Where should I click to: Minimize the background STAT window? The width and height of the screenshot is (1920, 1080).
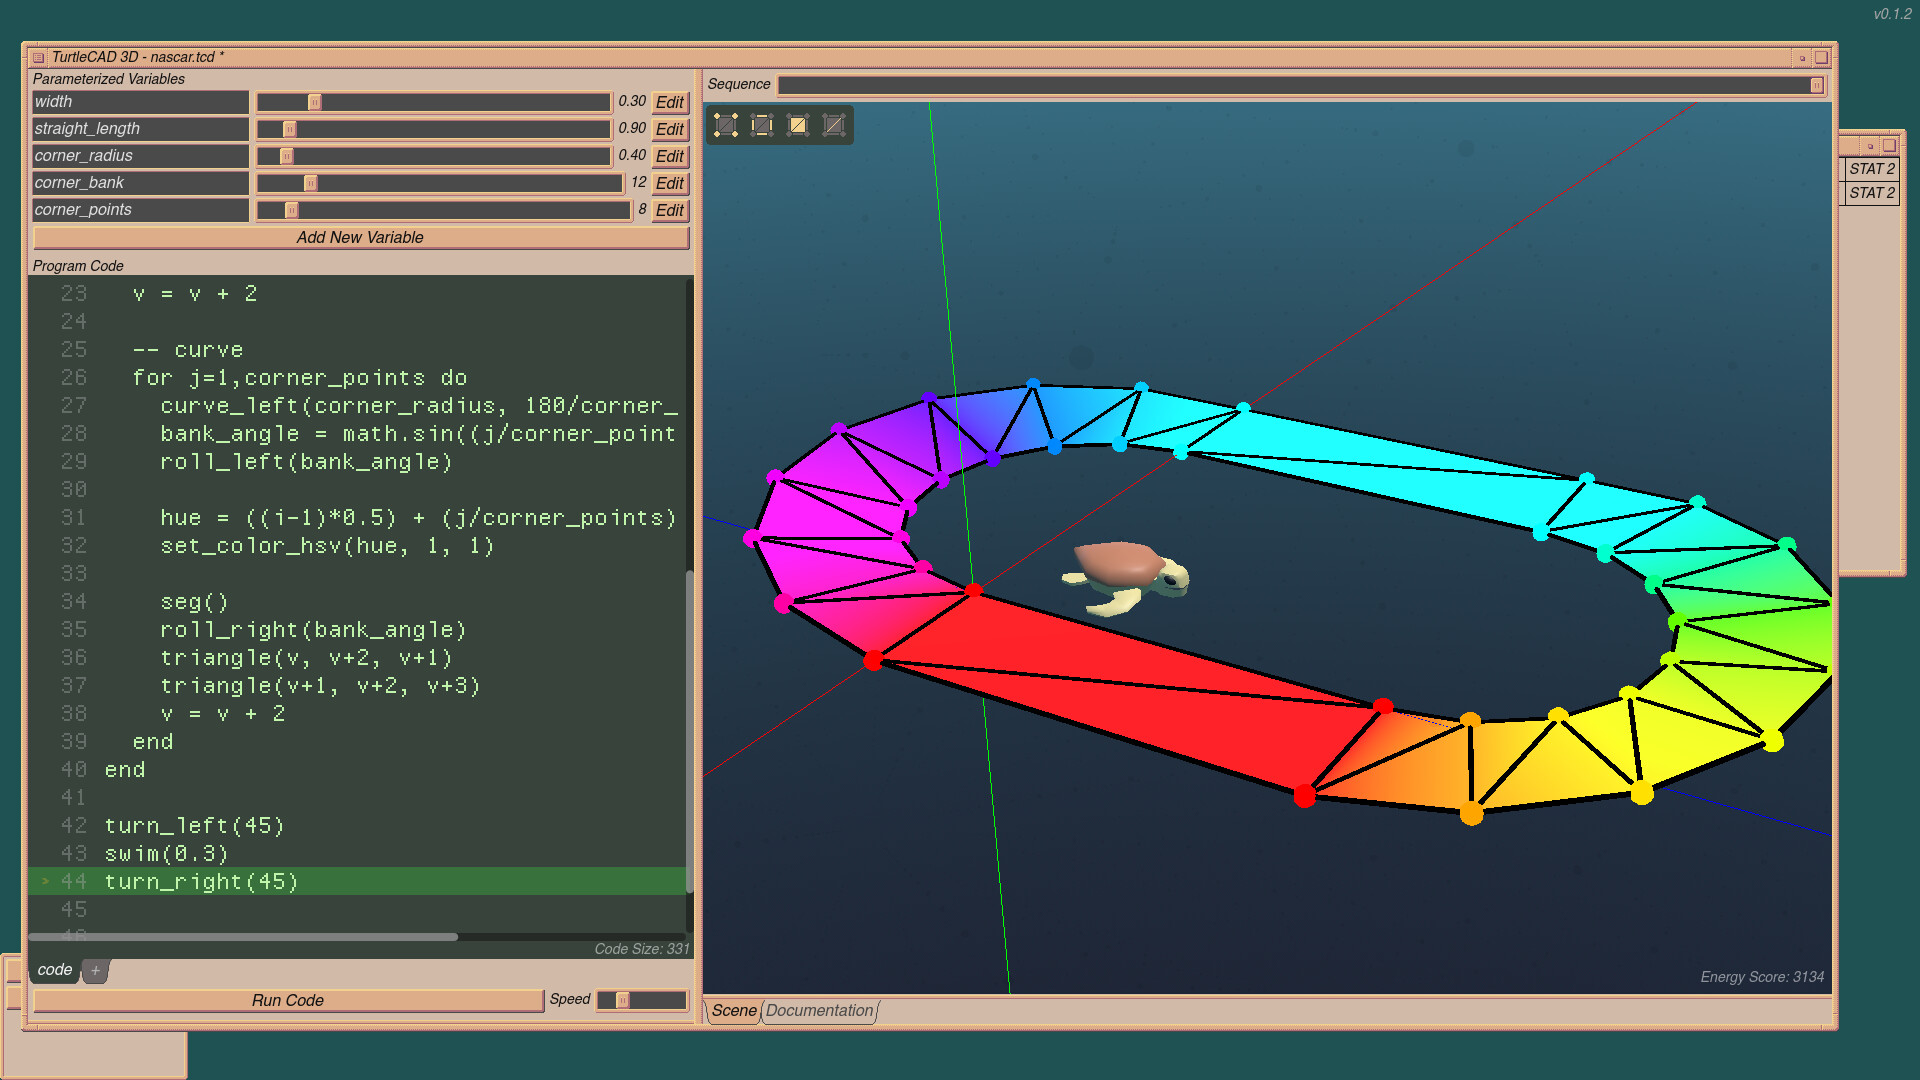(x=1870, y=146)
